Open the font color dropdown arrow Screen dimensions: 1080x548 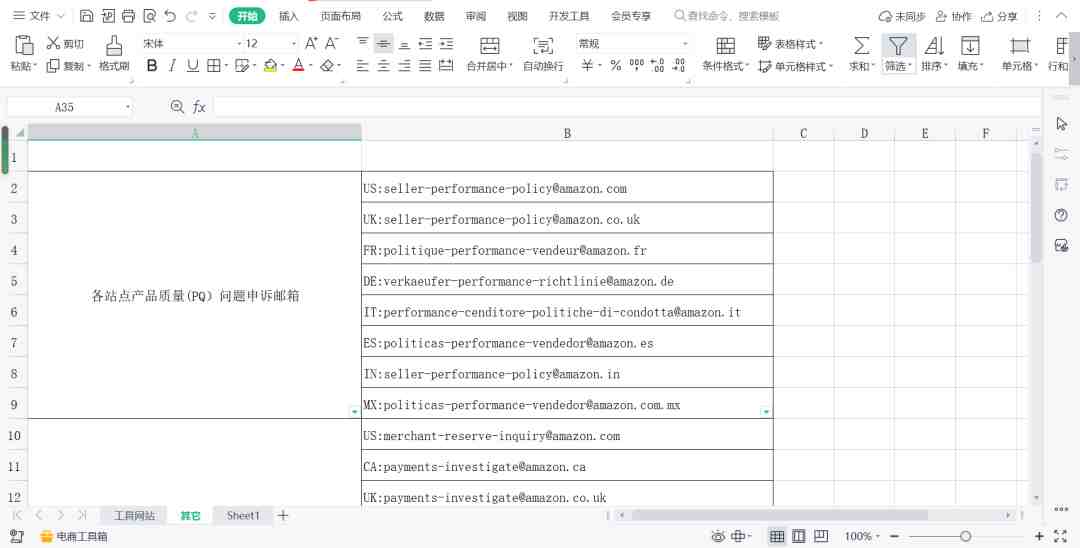click(x=311, y=66)
